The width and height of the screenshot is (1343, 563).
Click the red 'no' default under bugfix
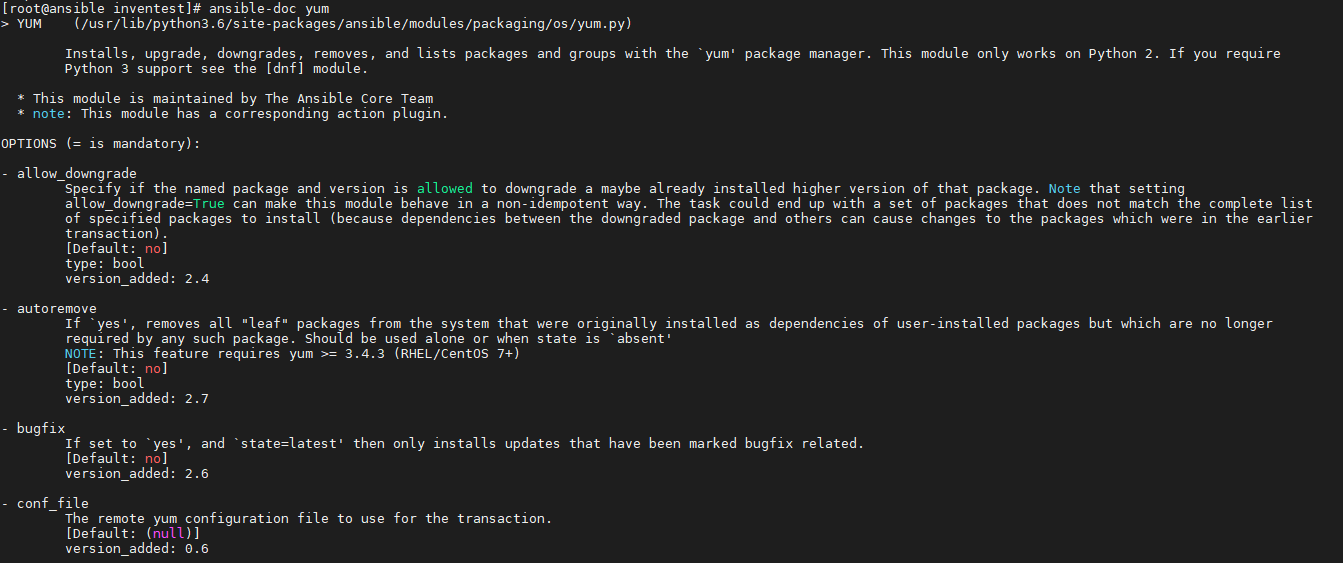153,459
